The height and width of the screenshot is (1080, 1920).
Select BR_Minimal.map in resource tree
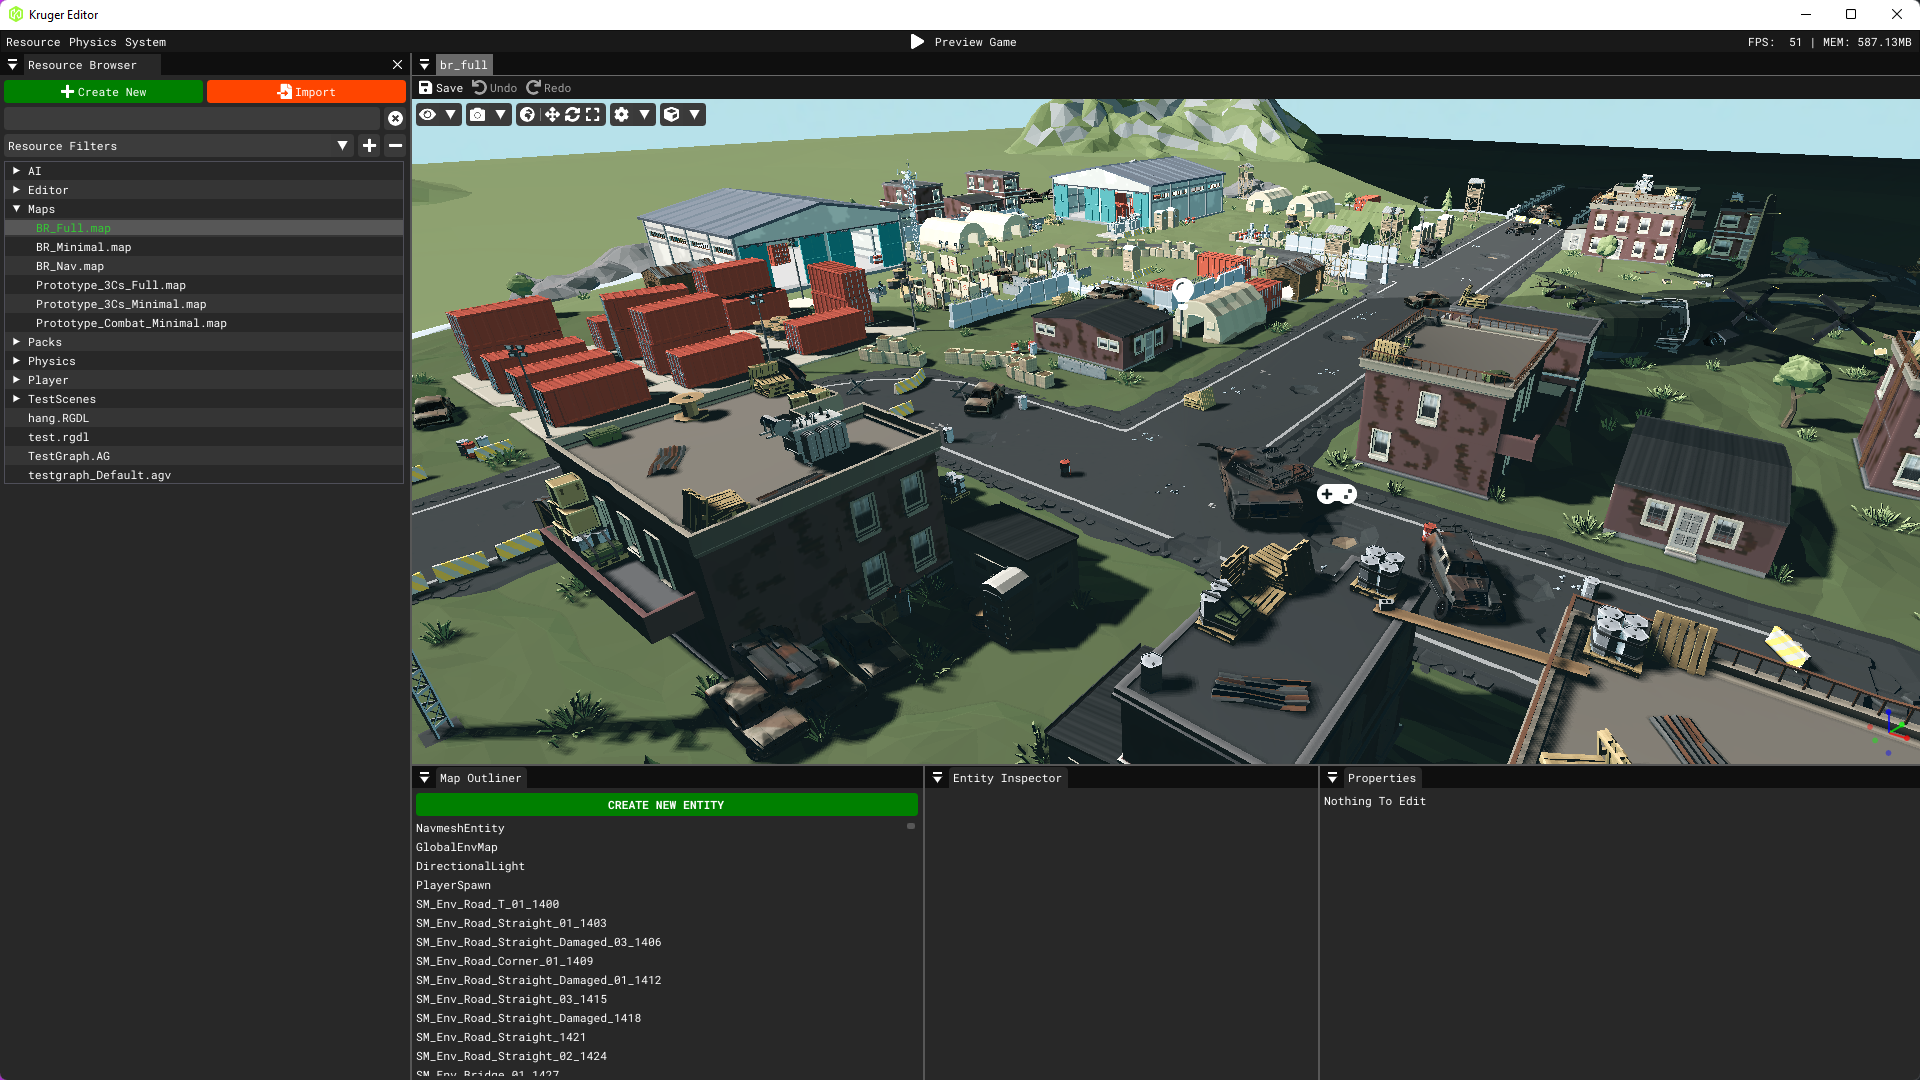[83, 247]
